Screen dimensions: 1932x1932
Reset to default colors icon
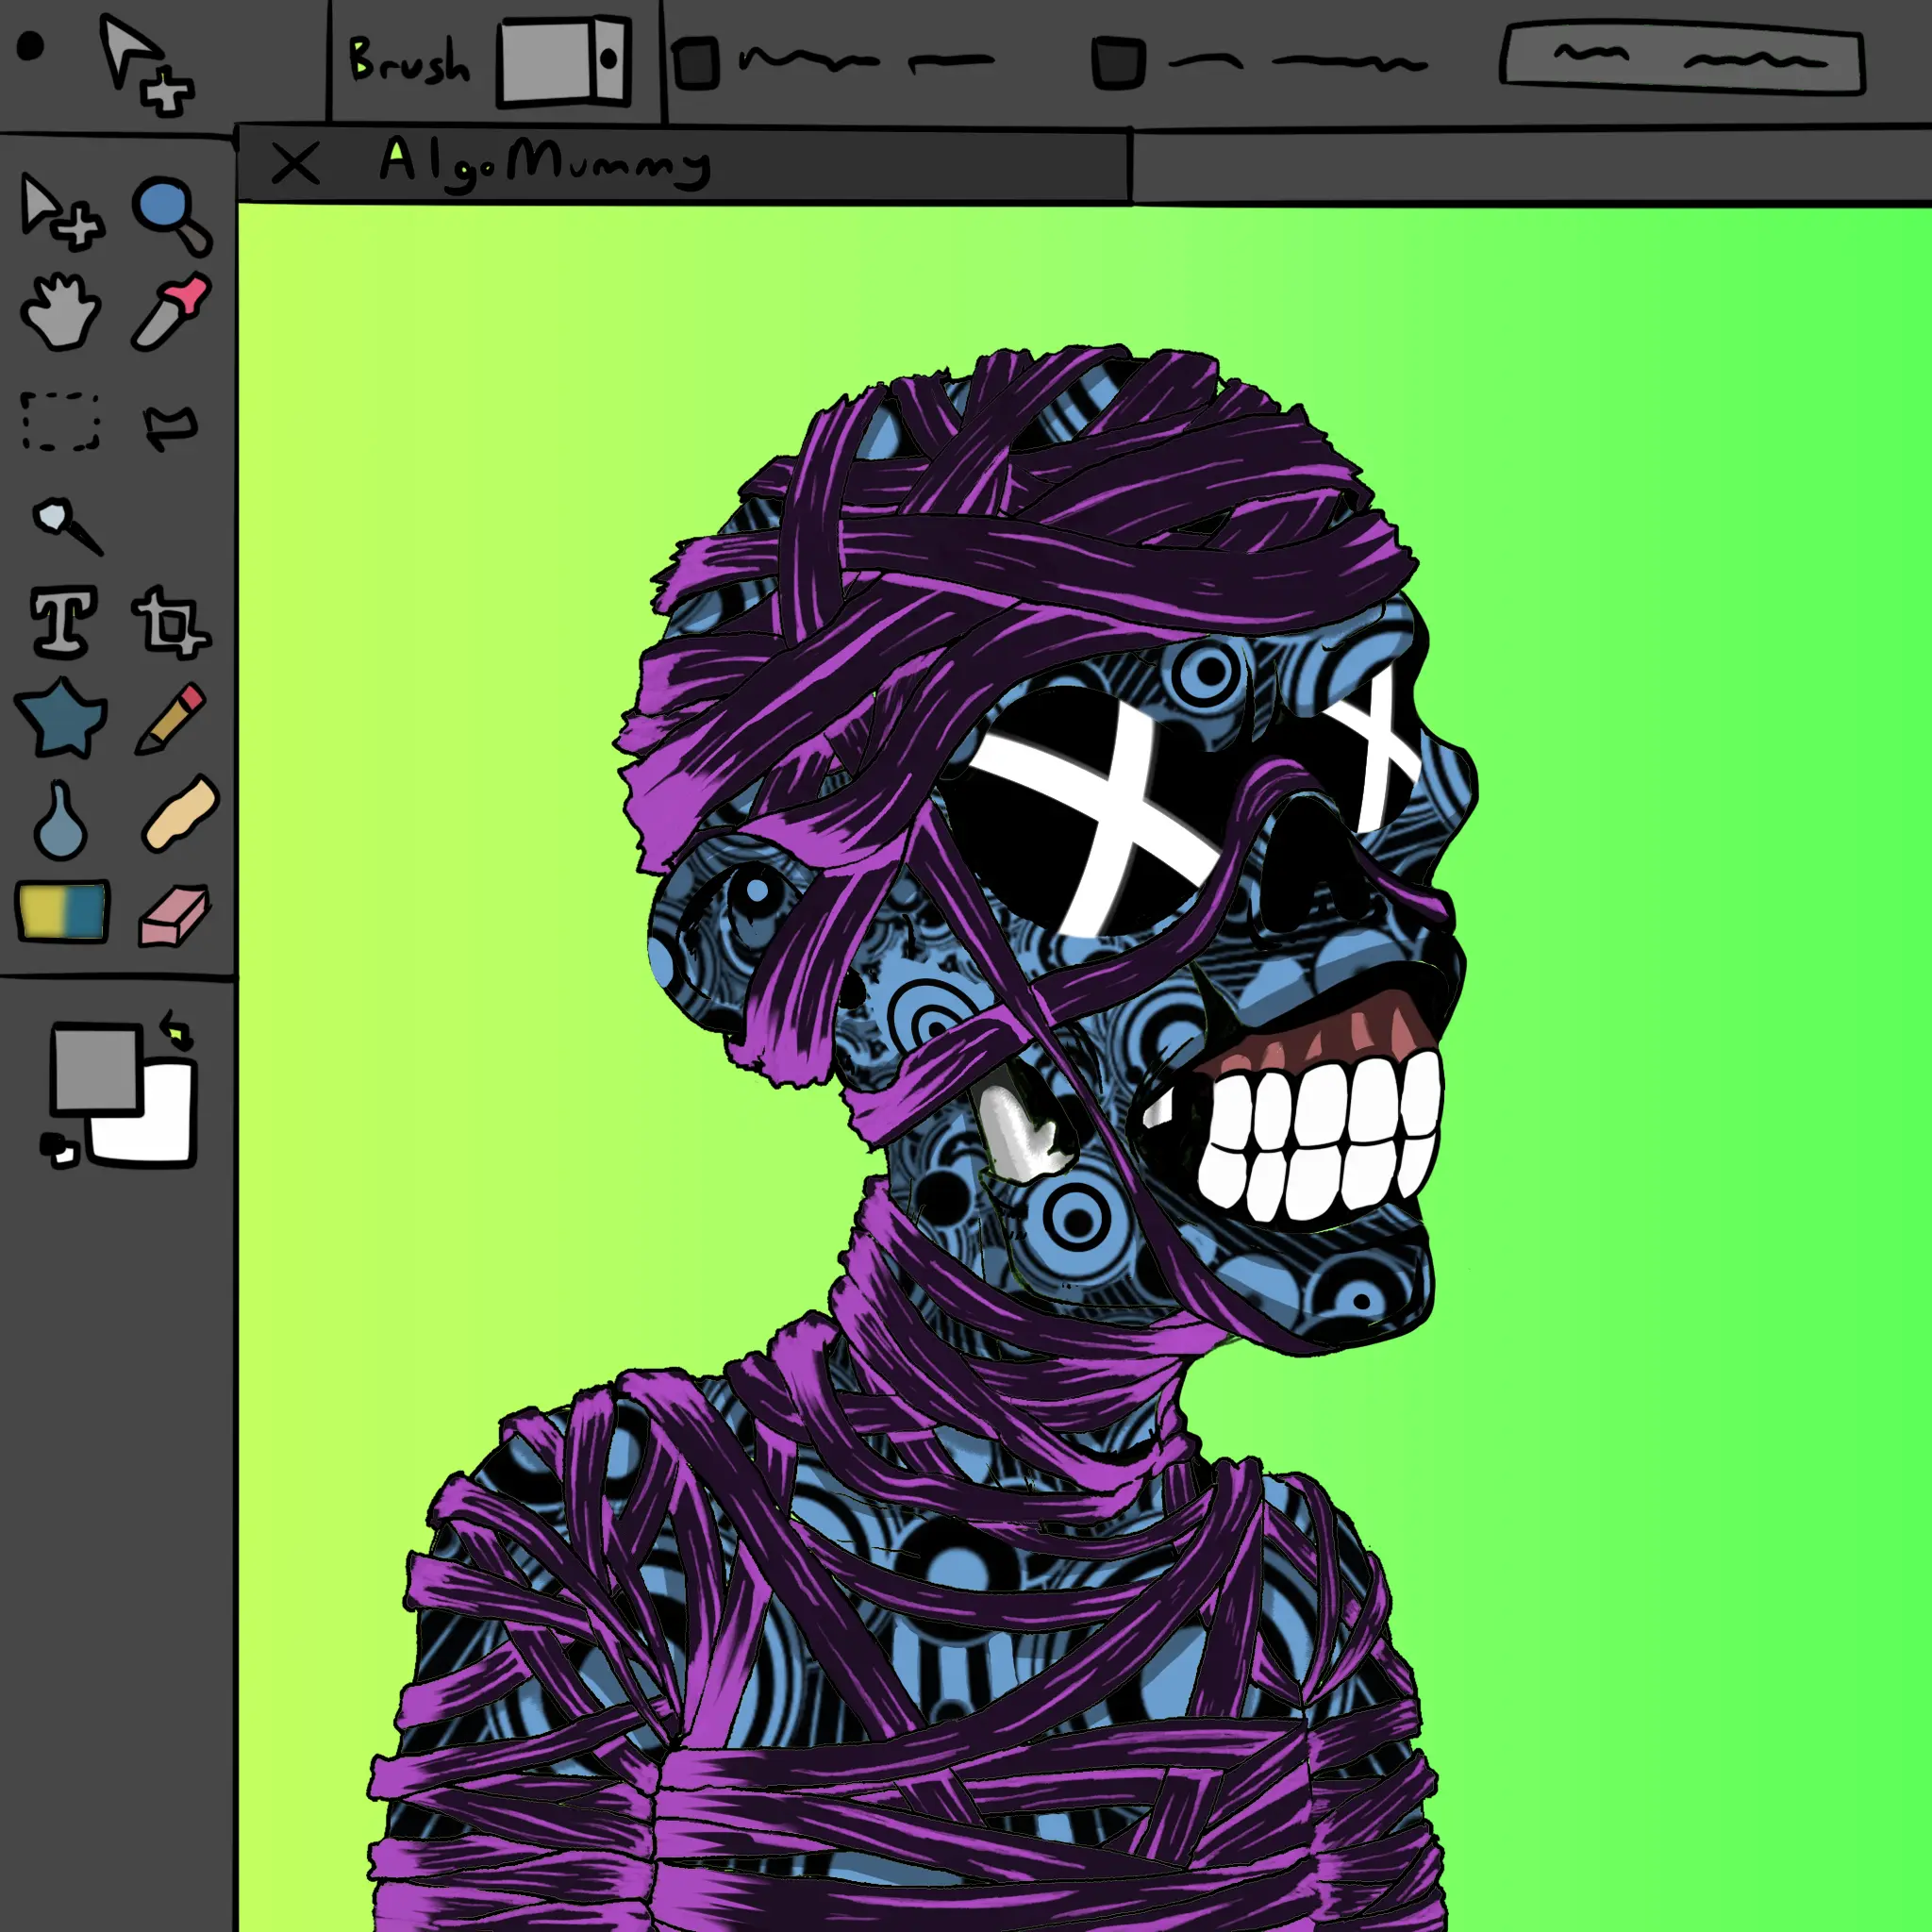[x=59, y=1150]
